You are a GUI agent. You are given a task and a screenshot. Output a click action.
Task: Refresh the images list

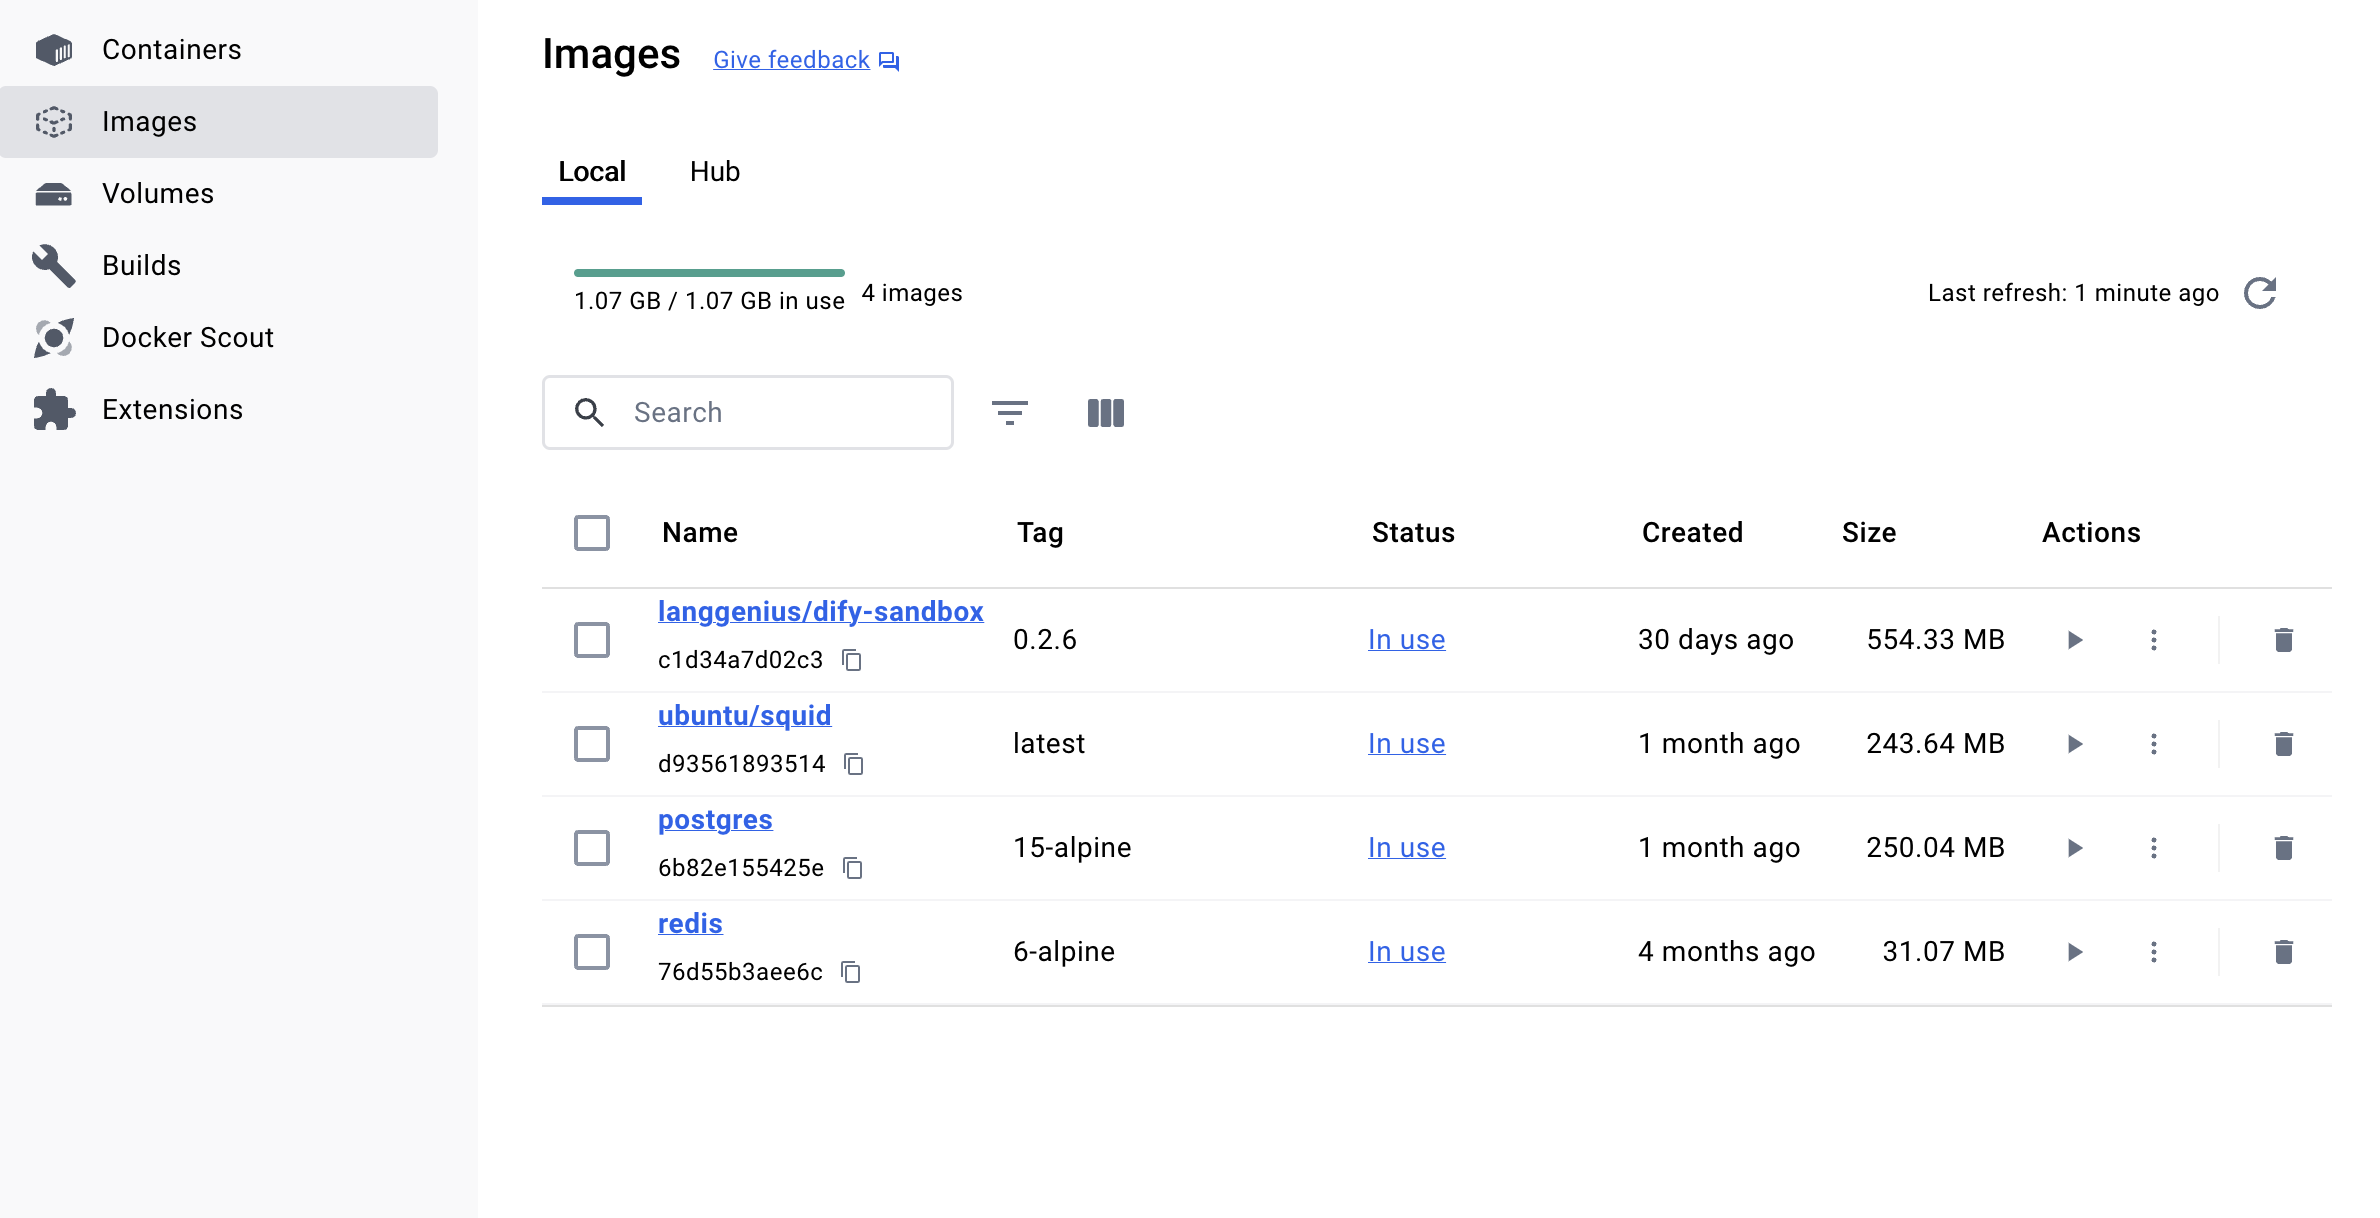tap(2260, 293)
